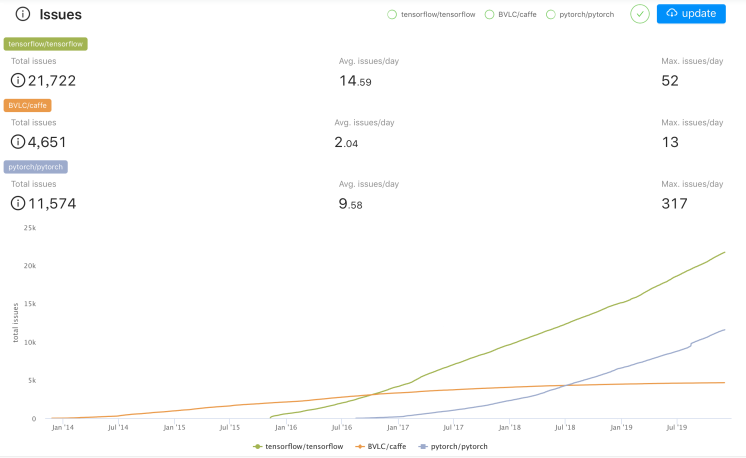Click the cloud icon inside update button

click(x=672, y=13)
